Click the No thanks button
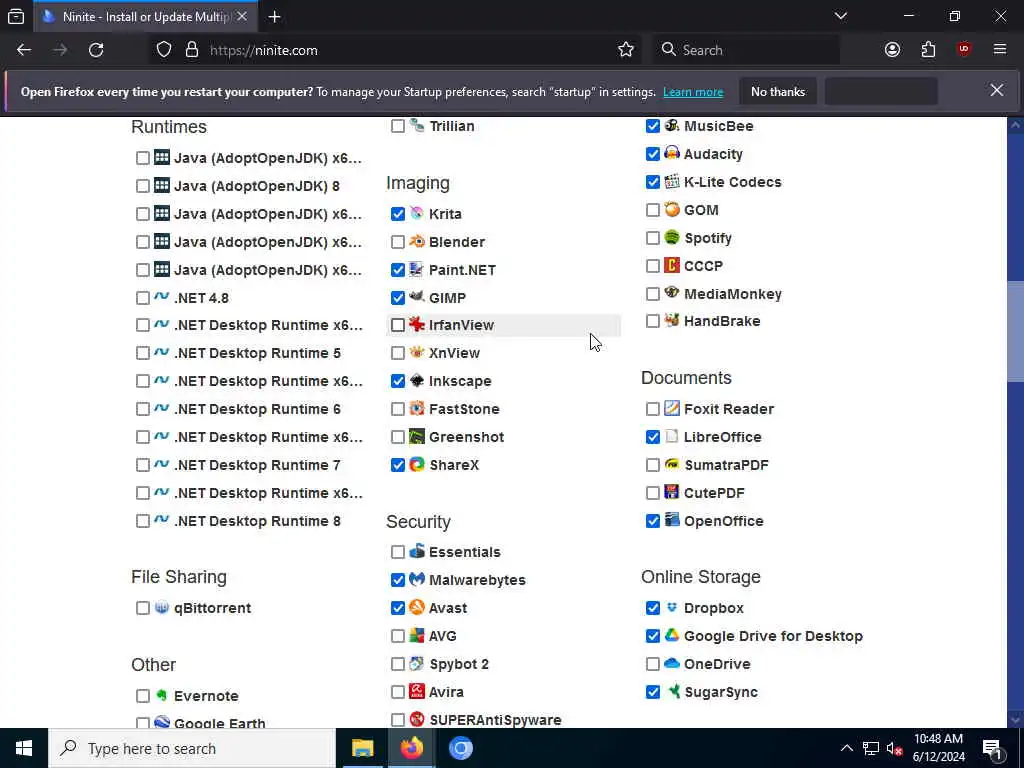The width and height of the screenshot is (1024, 768). (x=778, y=91)
